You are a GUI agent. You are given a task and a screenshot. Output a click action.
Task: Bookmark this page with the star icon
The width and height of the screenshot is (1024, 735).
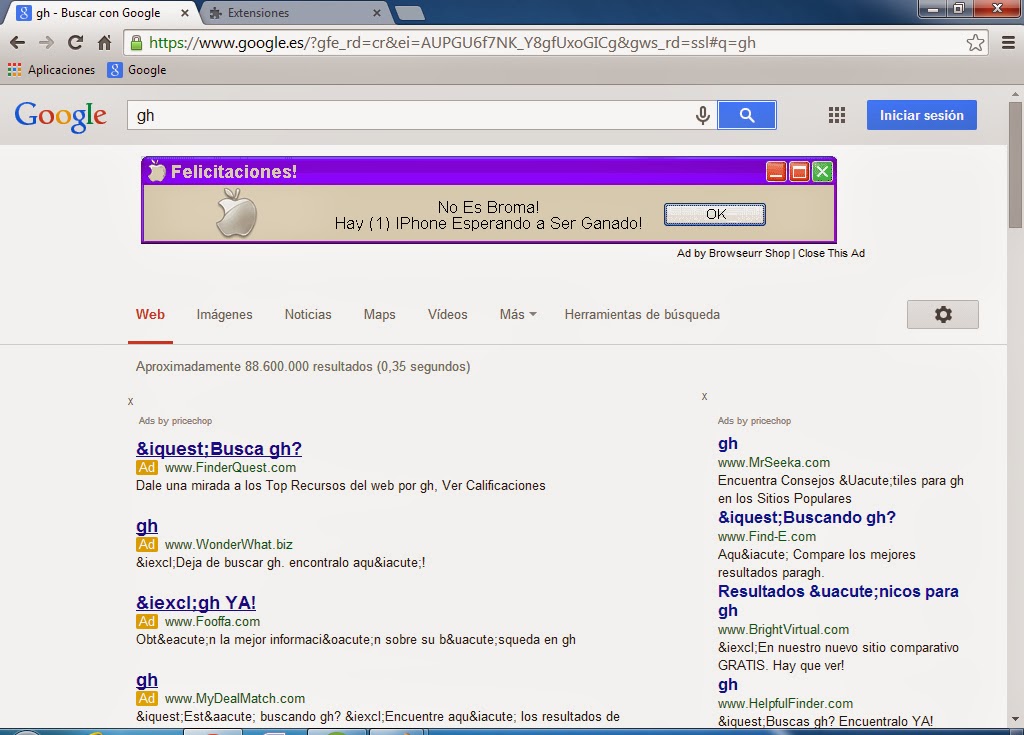(975, 43)
